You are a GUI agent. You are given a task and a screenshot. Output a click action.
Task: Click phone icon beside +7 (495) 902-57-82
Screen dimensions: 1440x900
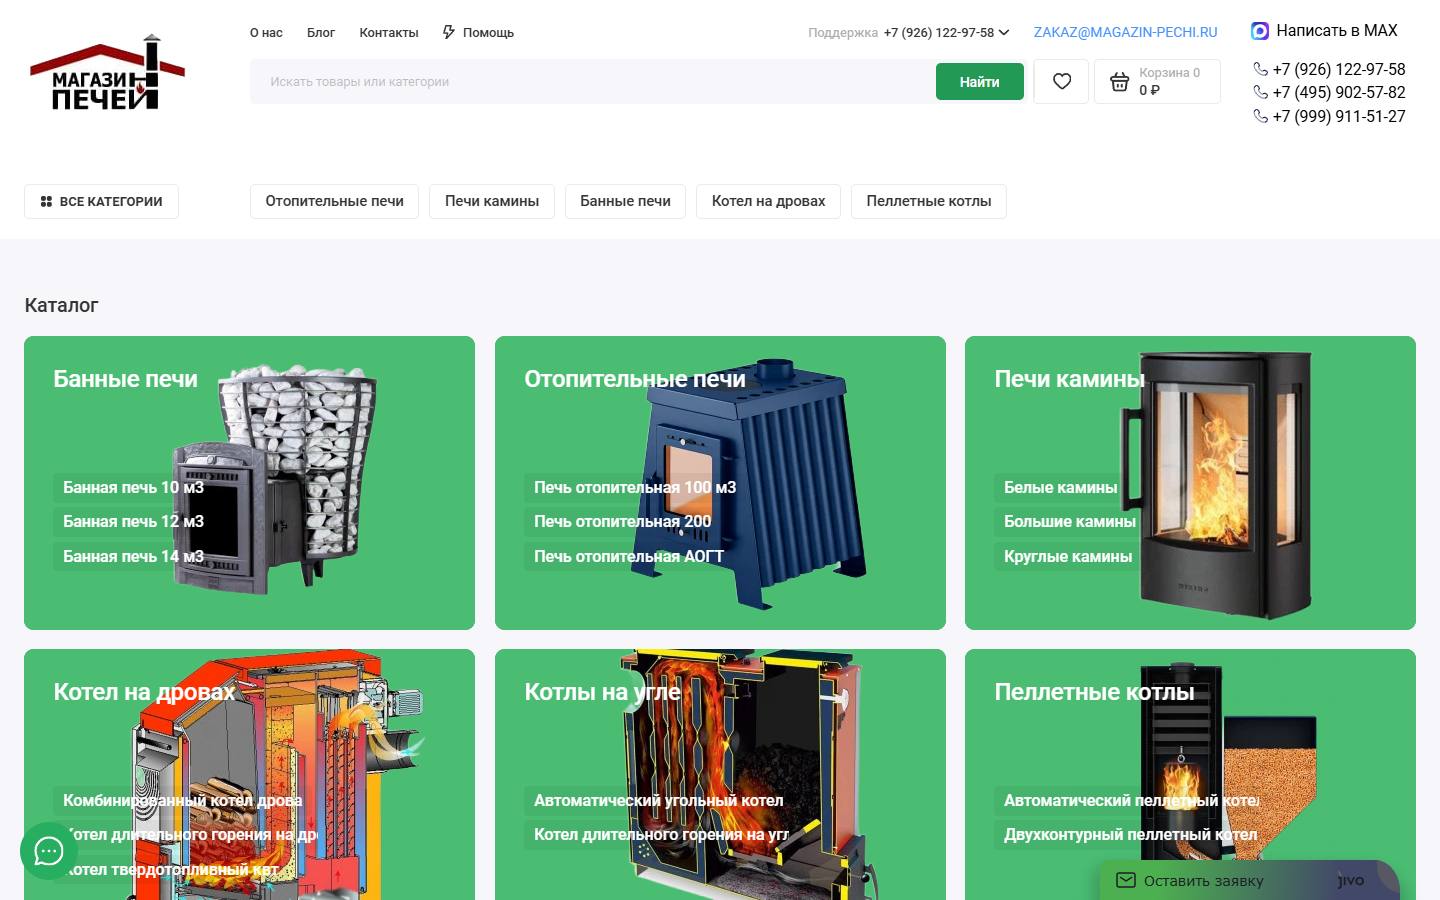(1260, 93)
